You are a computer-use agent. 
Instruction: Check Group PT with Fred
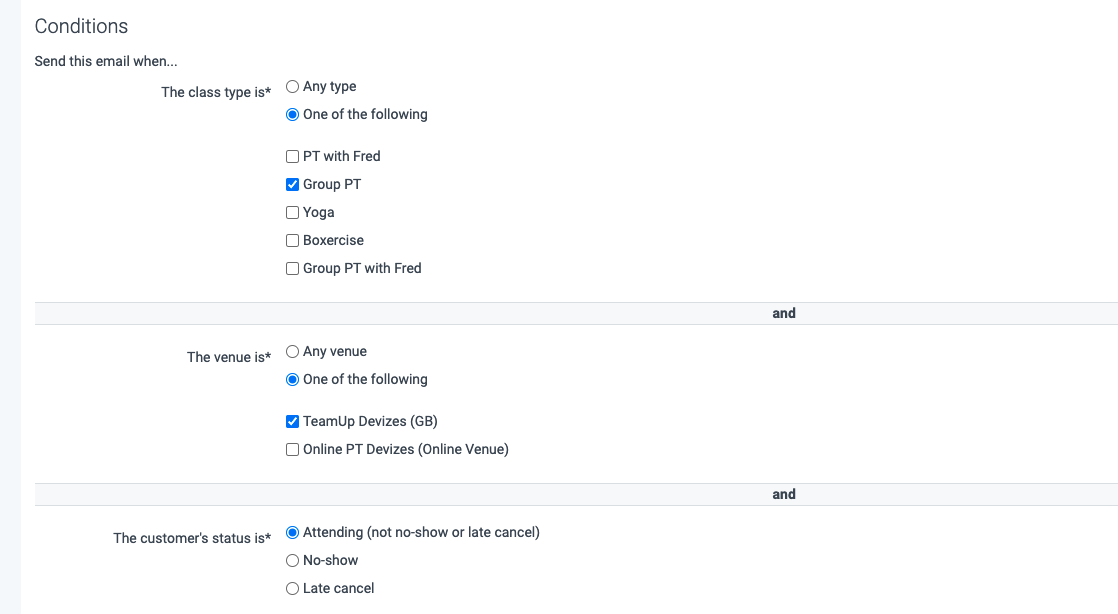292,268
